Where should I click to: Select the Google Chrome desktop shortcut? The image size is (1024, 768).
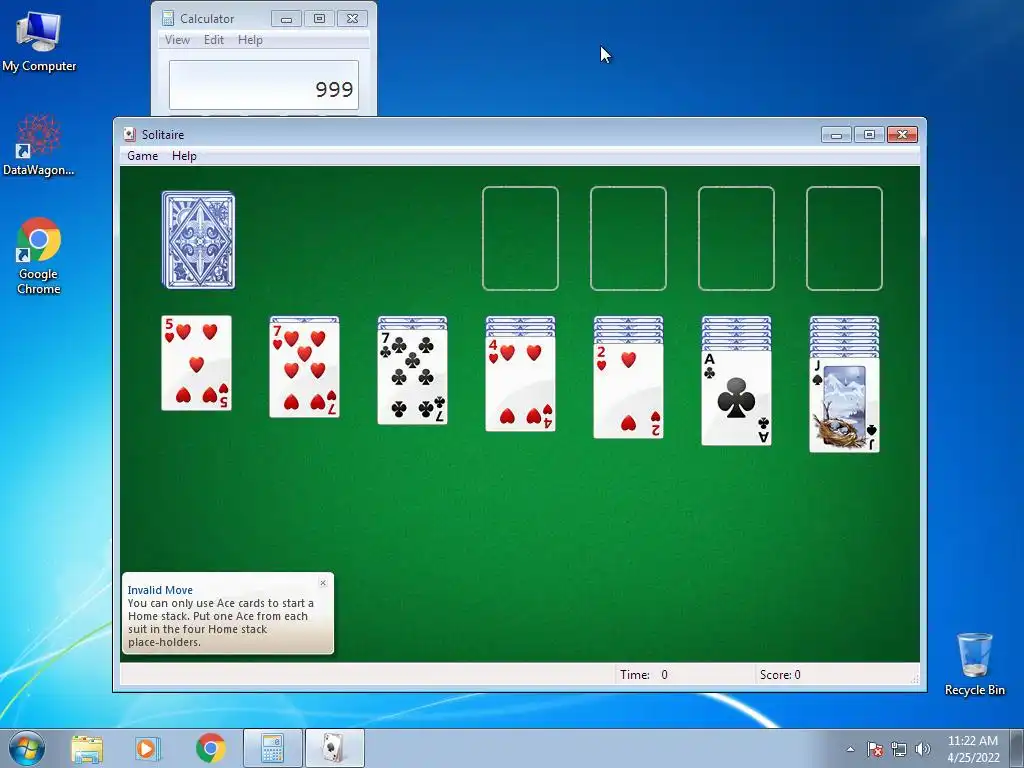[x=39, y=256]
